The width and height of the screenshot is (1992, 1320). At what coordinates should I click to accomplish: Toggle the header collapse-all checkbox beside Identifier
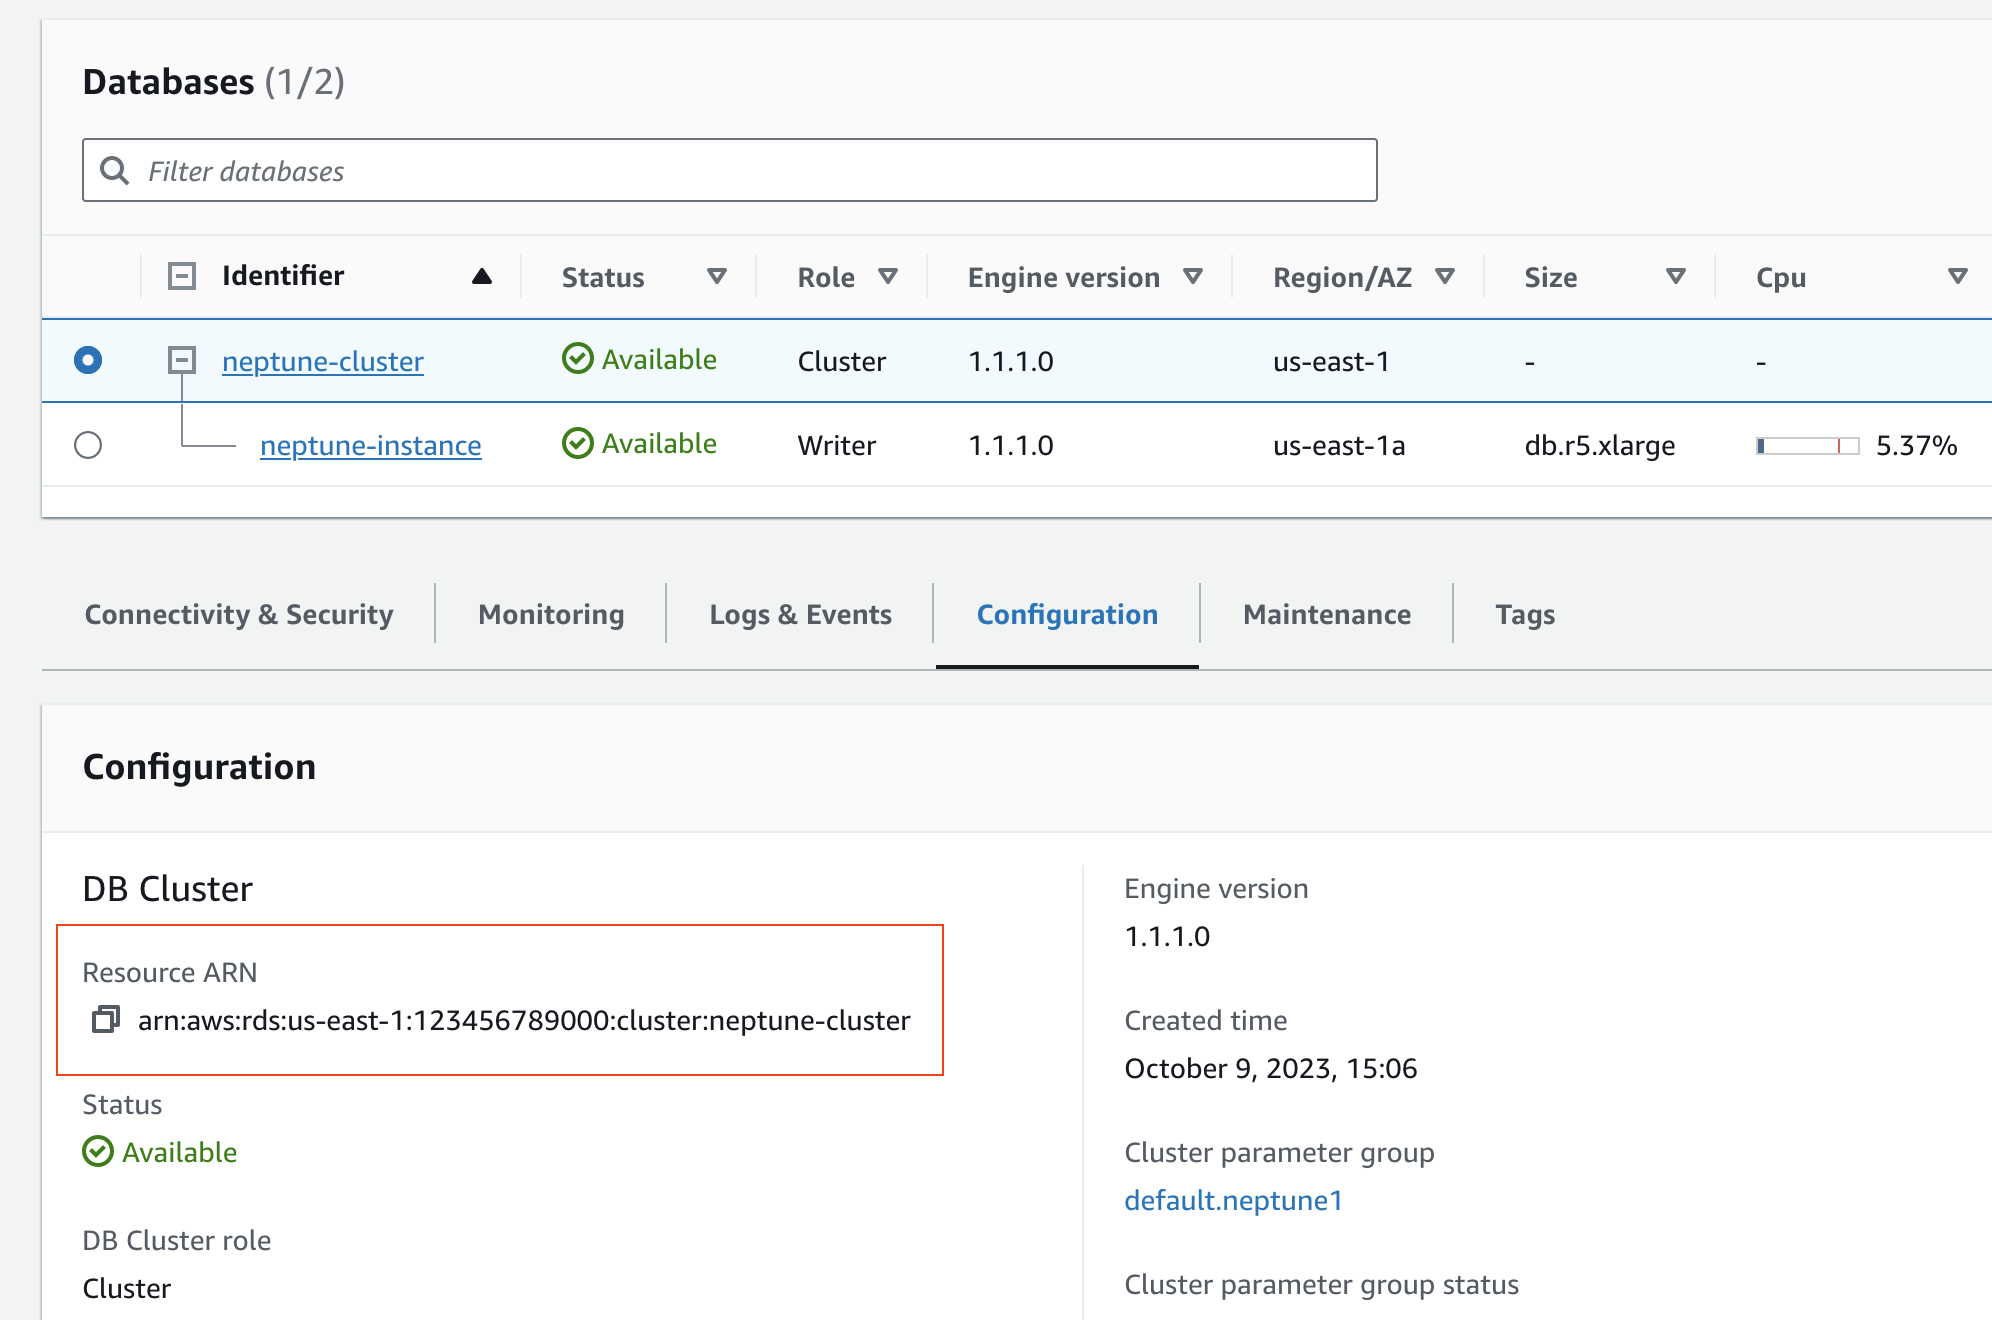182,276
